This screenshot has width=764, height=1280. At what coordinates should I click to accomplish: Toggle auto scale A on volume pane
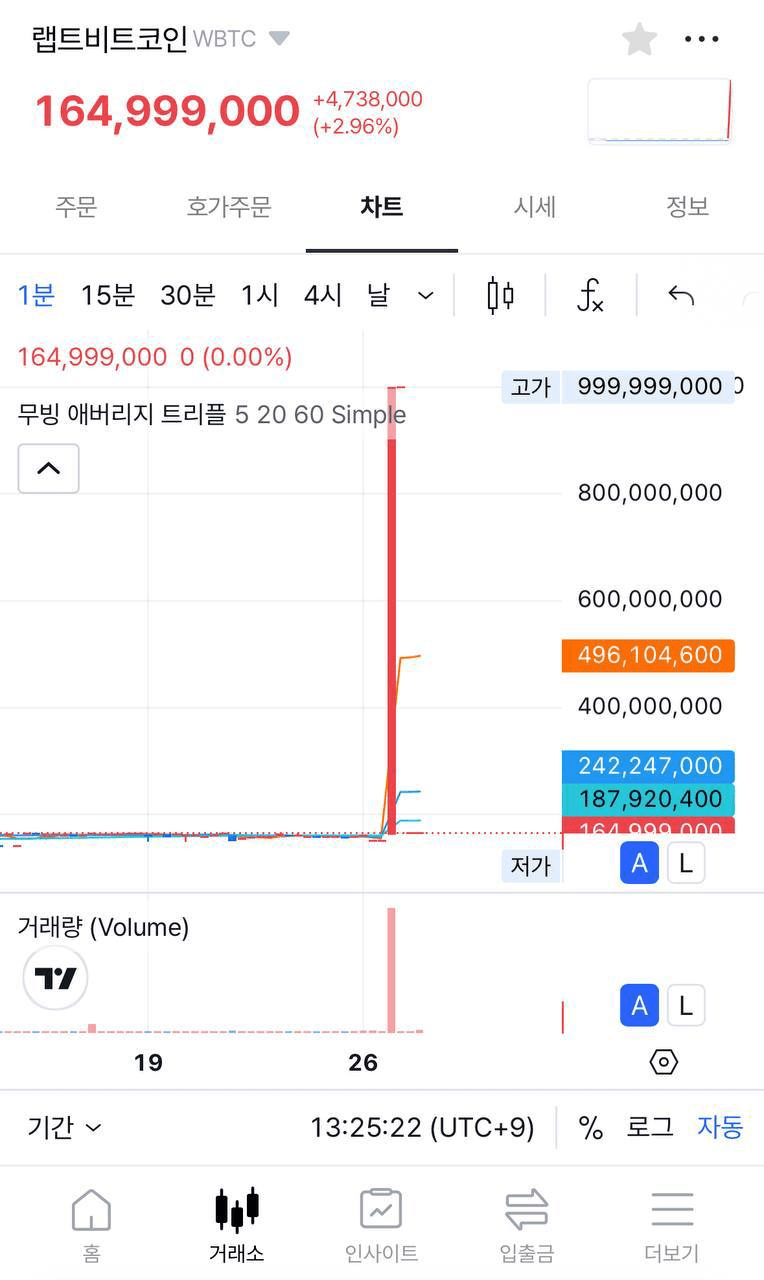click(x=639, y=1005)
